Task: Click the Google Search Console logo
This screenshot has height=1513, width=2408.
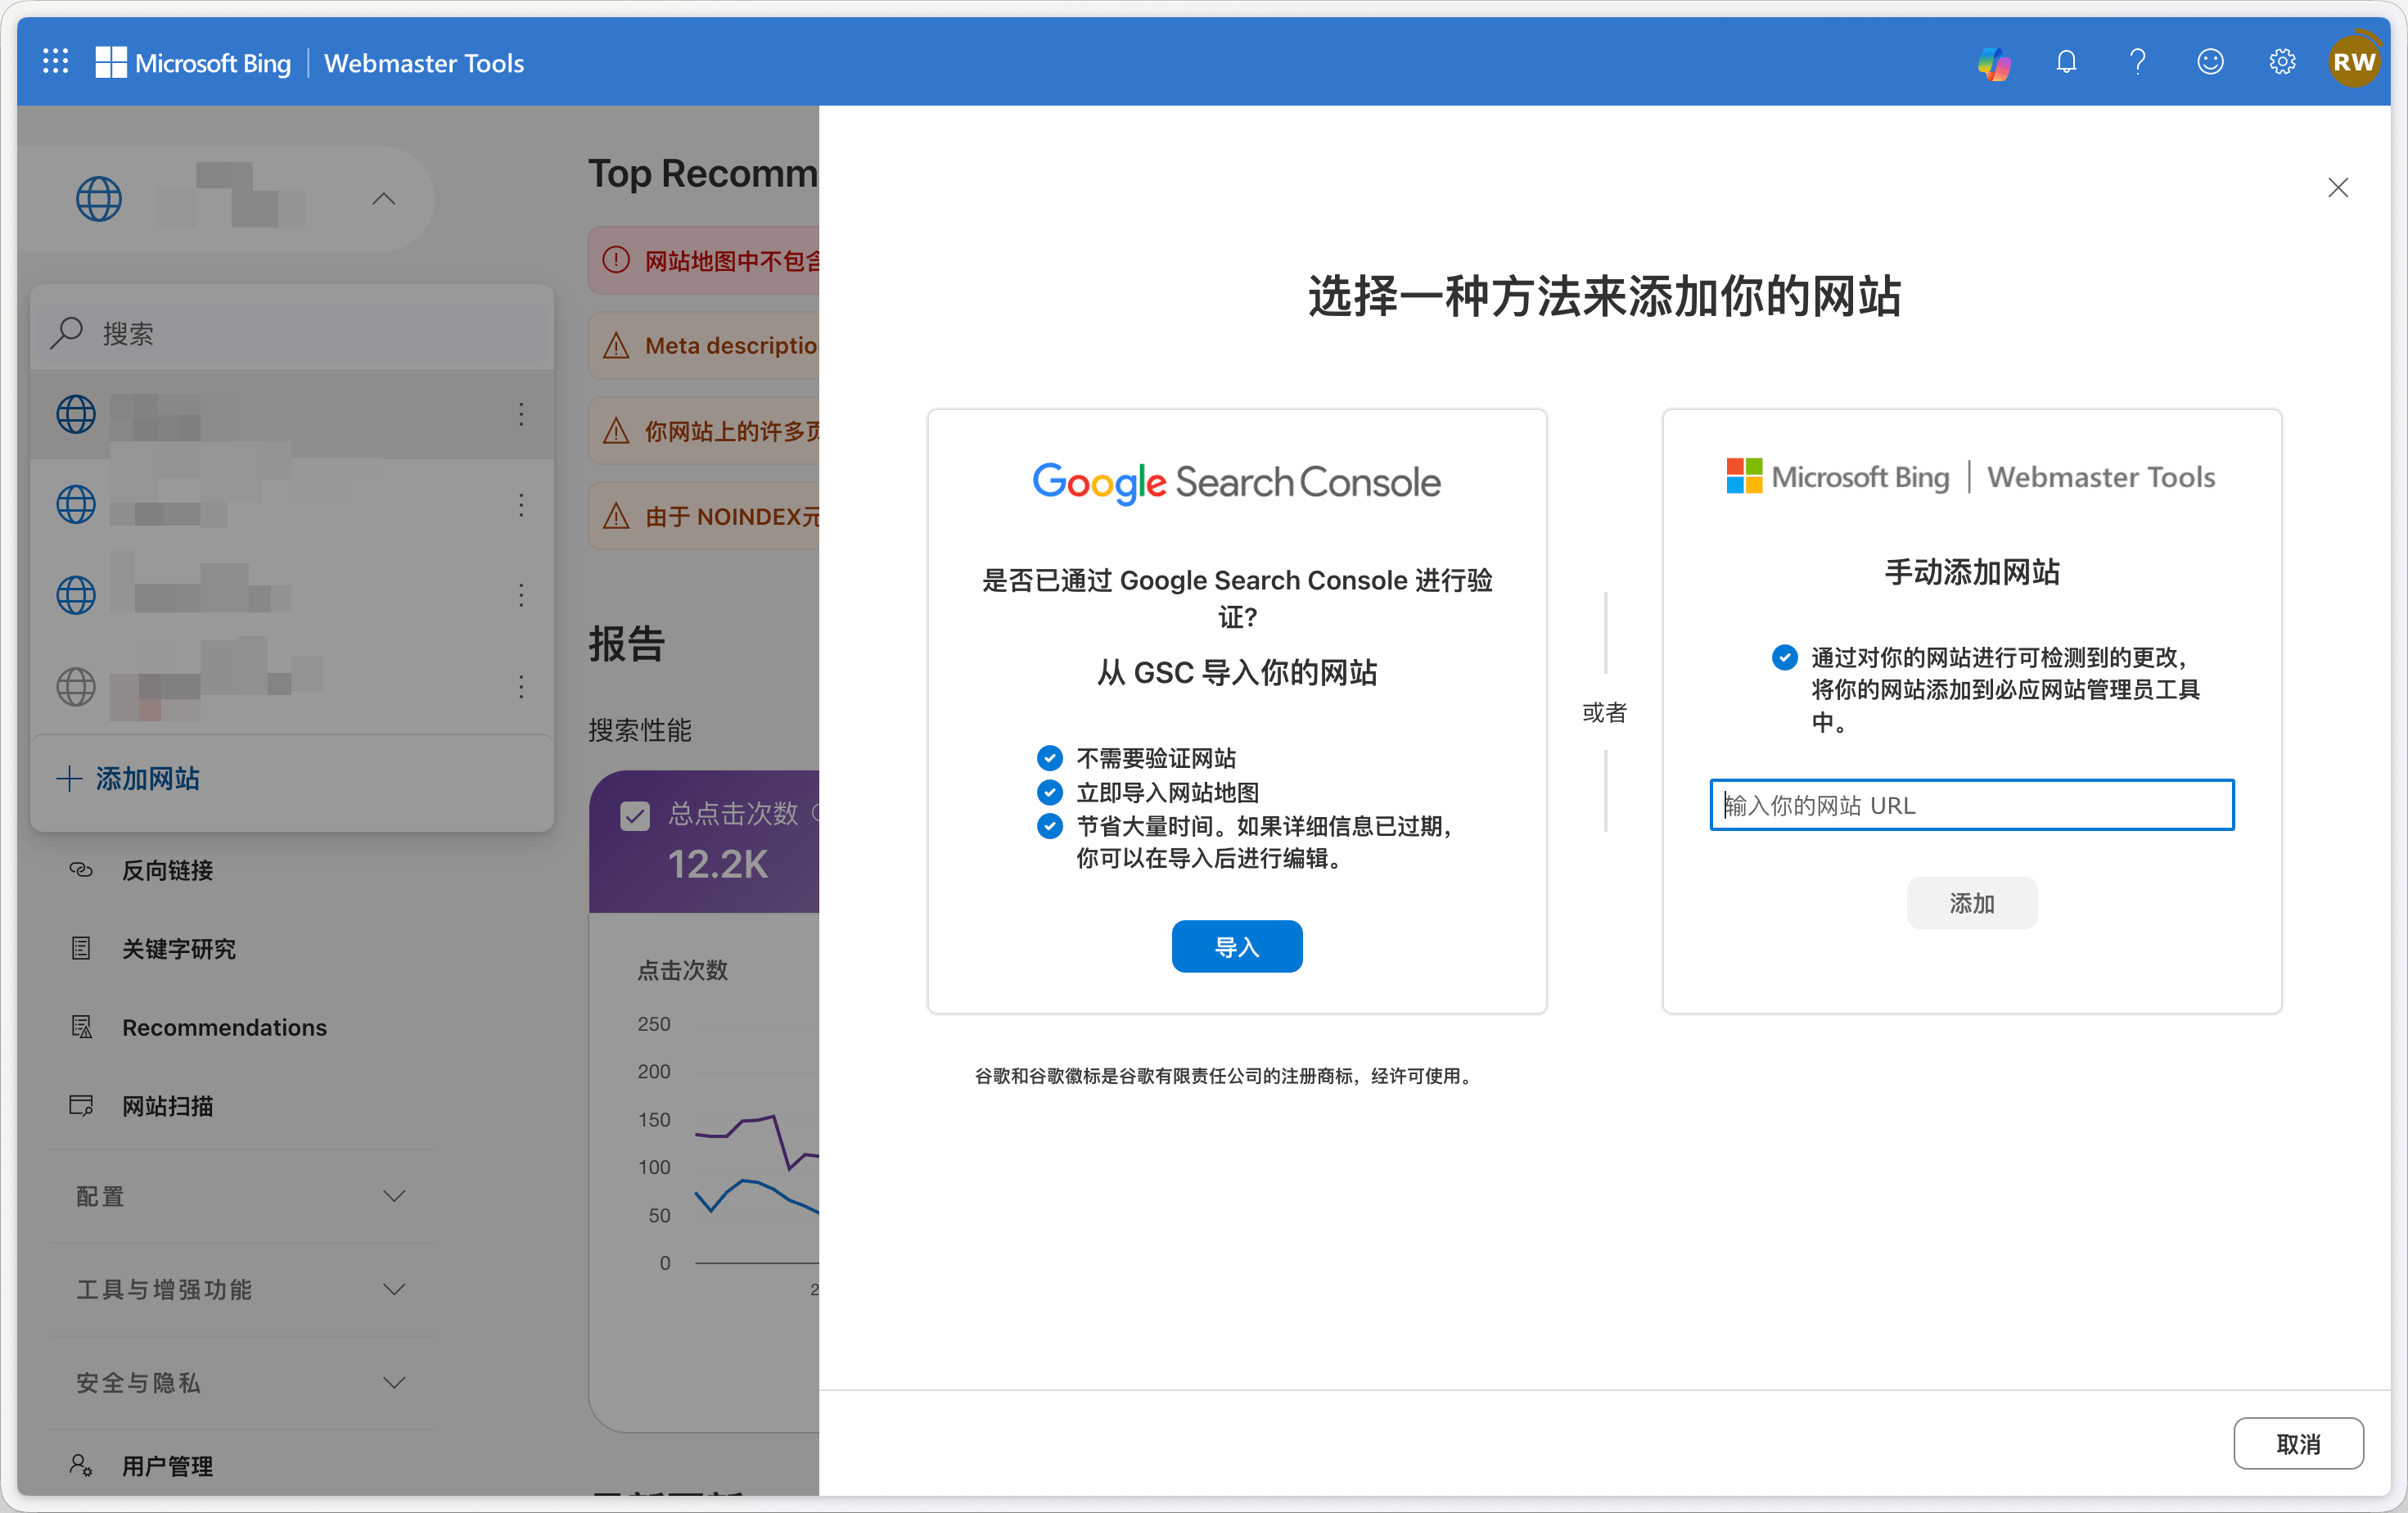Action: [1237, 483]
